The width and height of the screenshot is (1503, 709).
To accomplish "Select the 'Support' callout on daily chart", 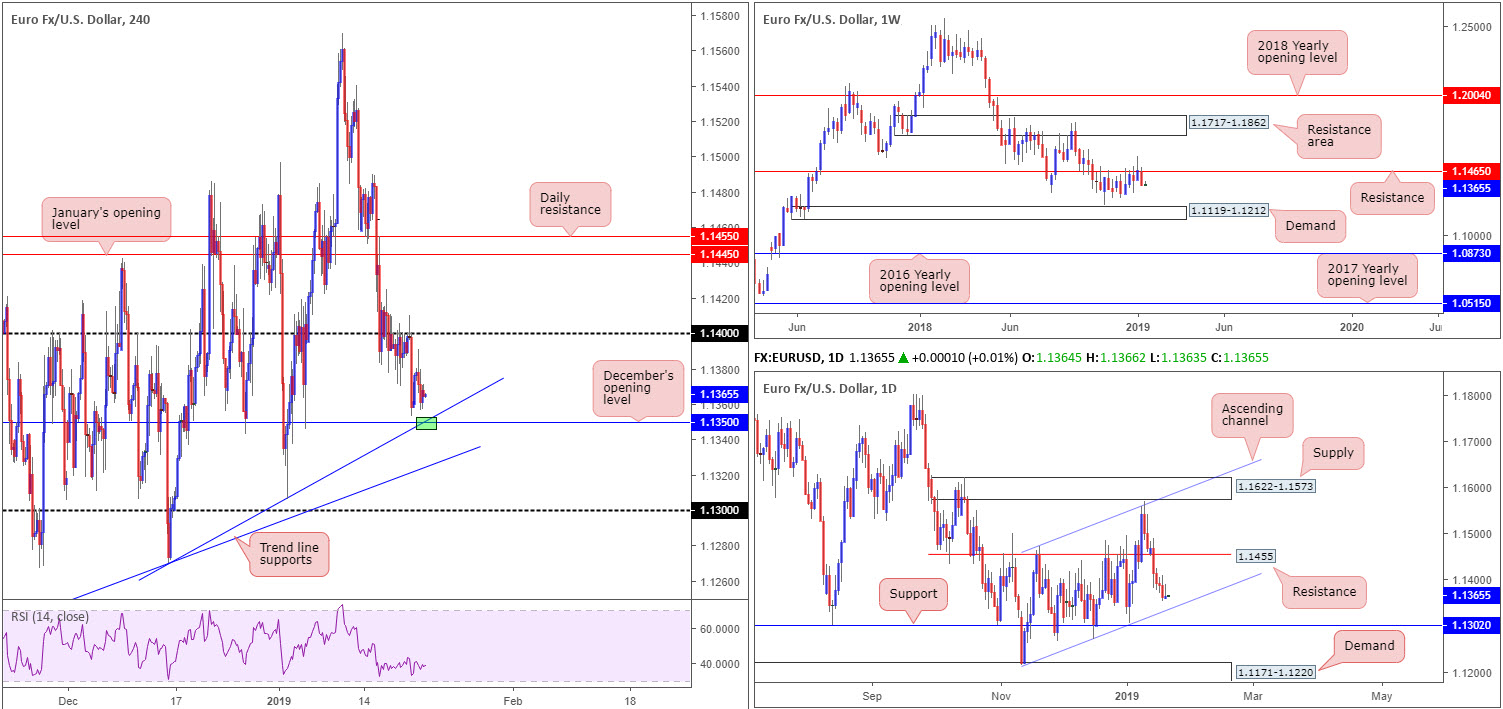I will coord(914,593).
